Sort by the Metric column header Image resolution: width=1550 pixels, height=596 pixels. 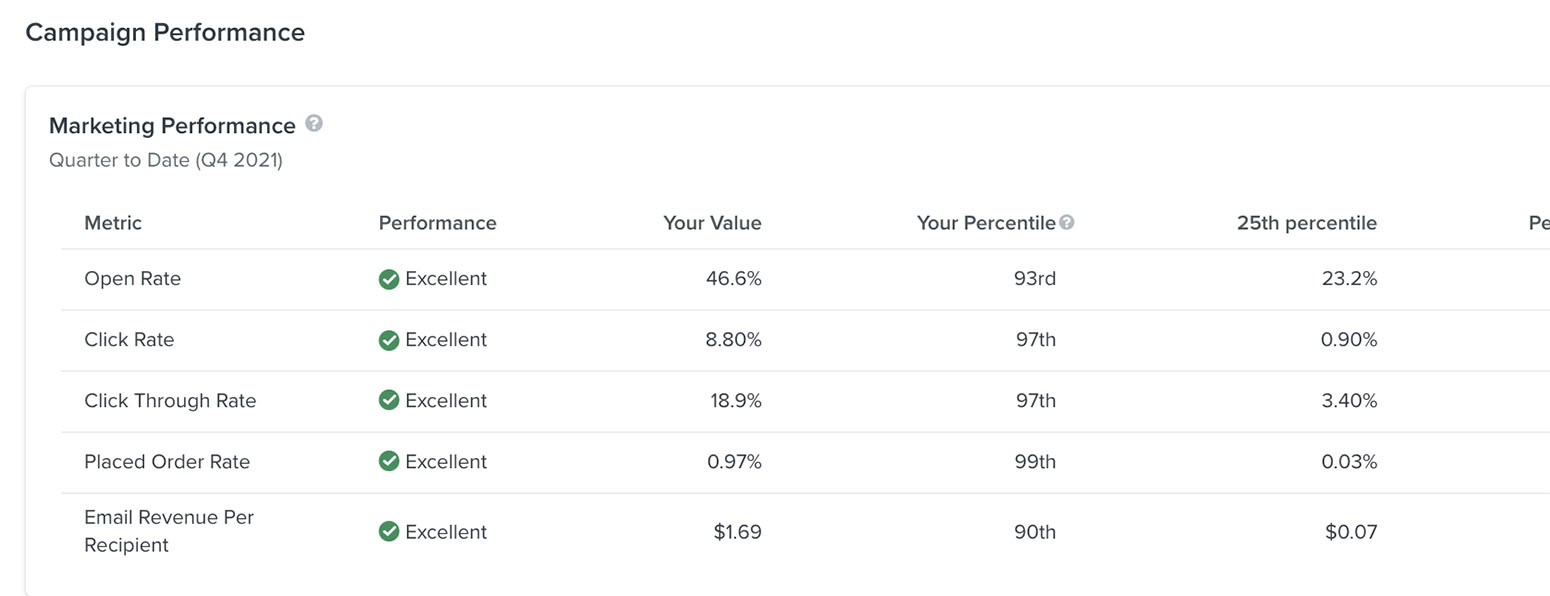[112, 222]
